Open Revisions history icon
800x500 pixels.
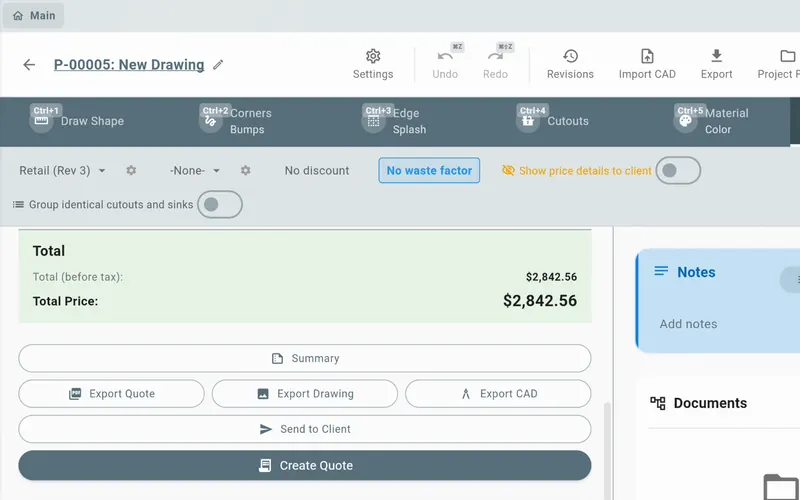coord(570,56)
